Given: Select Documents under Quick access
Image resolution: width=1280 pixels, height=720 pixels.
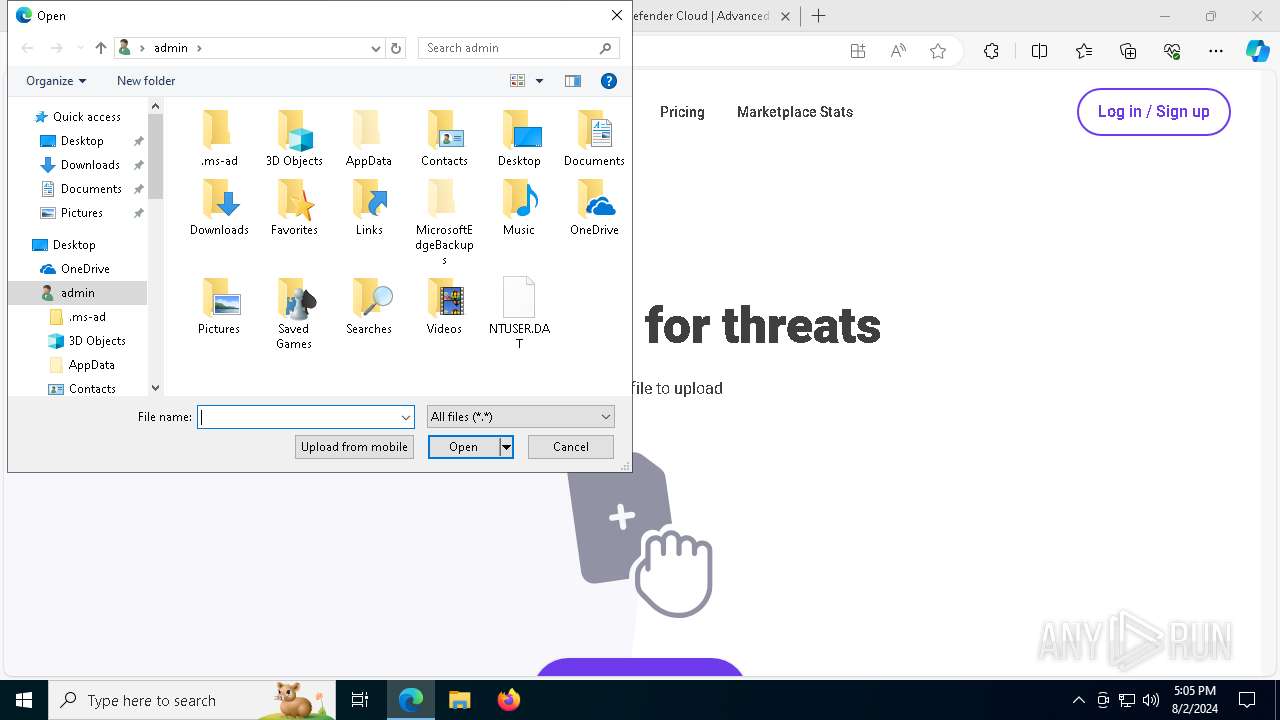Looking at the screenshot, I should [x=91, y=189].
